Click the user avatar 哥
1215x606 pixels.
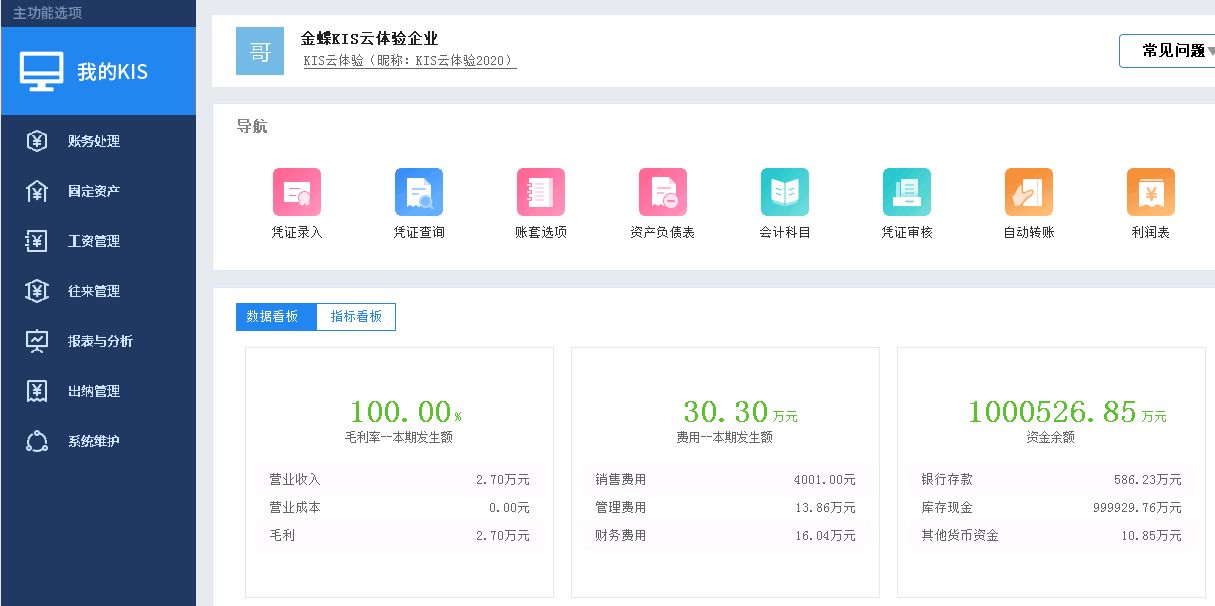point(260,51)
